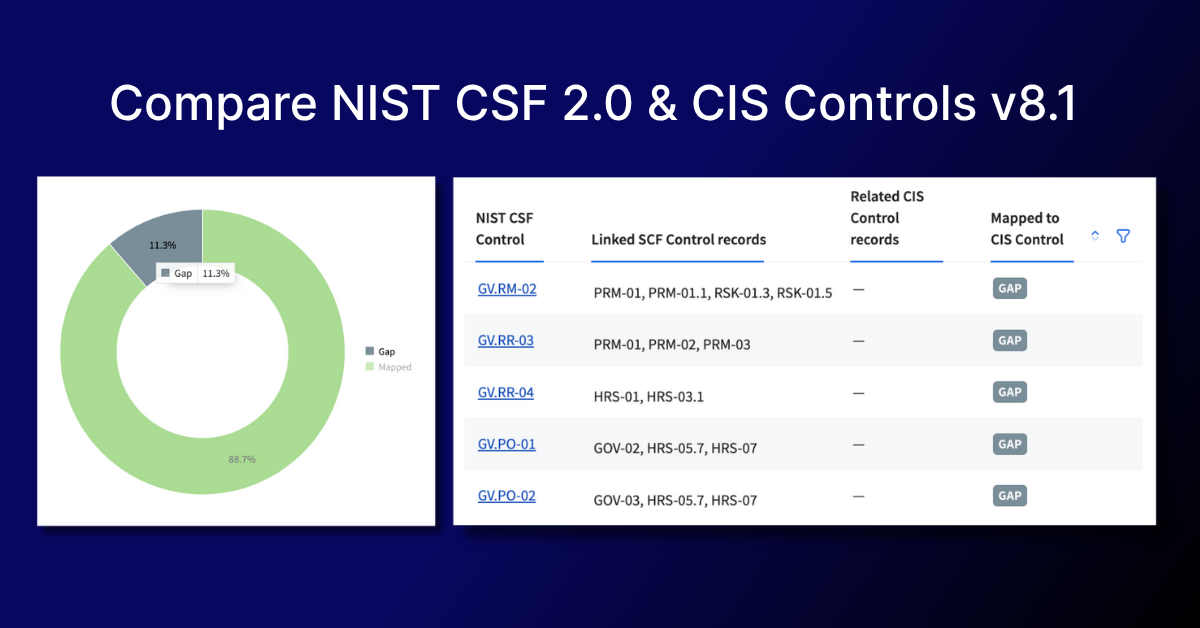Image resolution: width=1200 pixels, height=628 pixels.
Task: Open the GV.RM-02 control link
Action: pyautogui.click(x=507, y=289)
